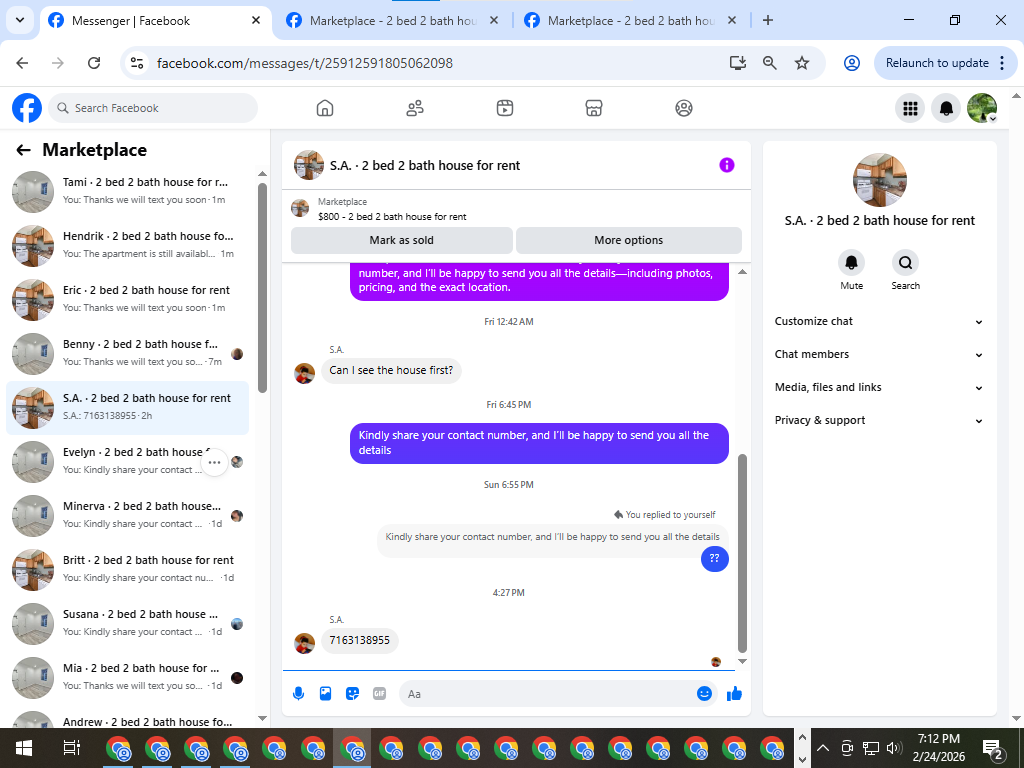
Task: Bookmark this page star icon
Action: [x=802, y=63]
